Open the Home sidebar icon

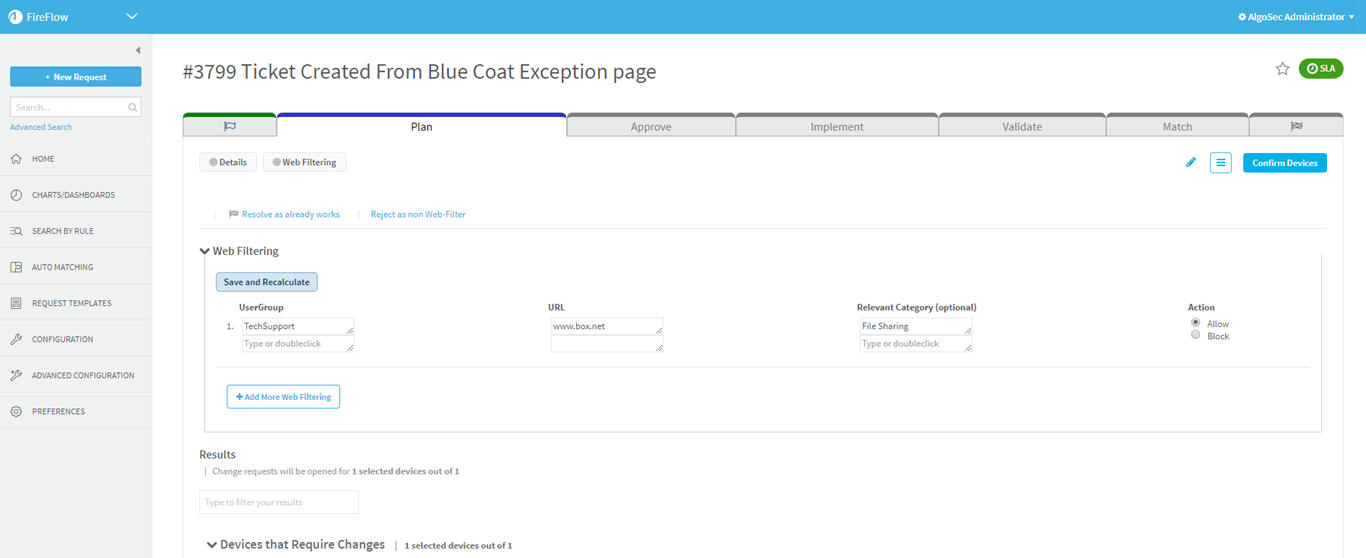point(16,159)
